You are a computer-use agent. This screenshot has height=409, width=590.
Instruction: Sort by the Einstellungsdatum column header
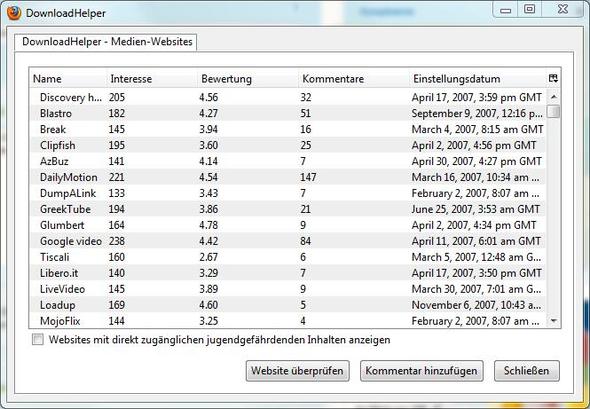478,79
